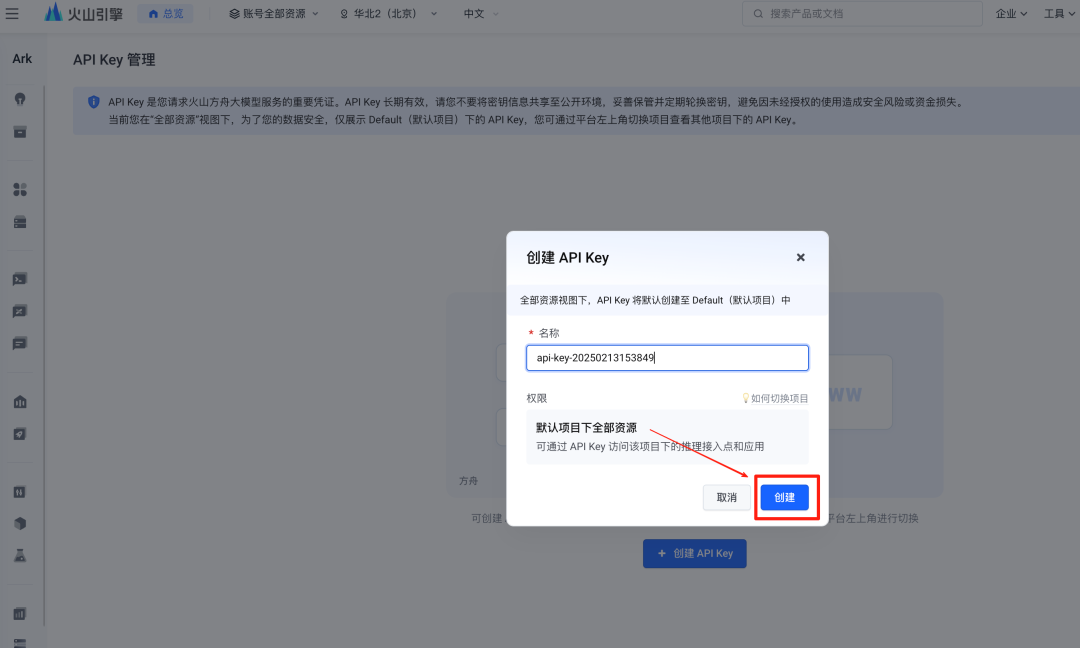Image resolution: width=1080 pixels, height=648 pixels.
Task: Focus the 名称 API key name field
Action: 667,358
